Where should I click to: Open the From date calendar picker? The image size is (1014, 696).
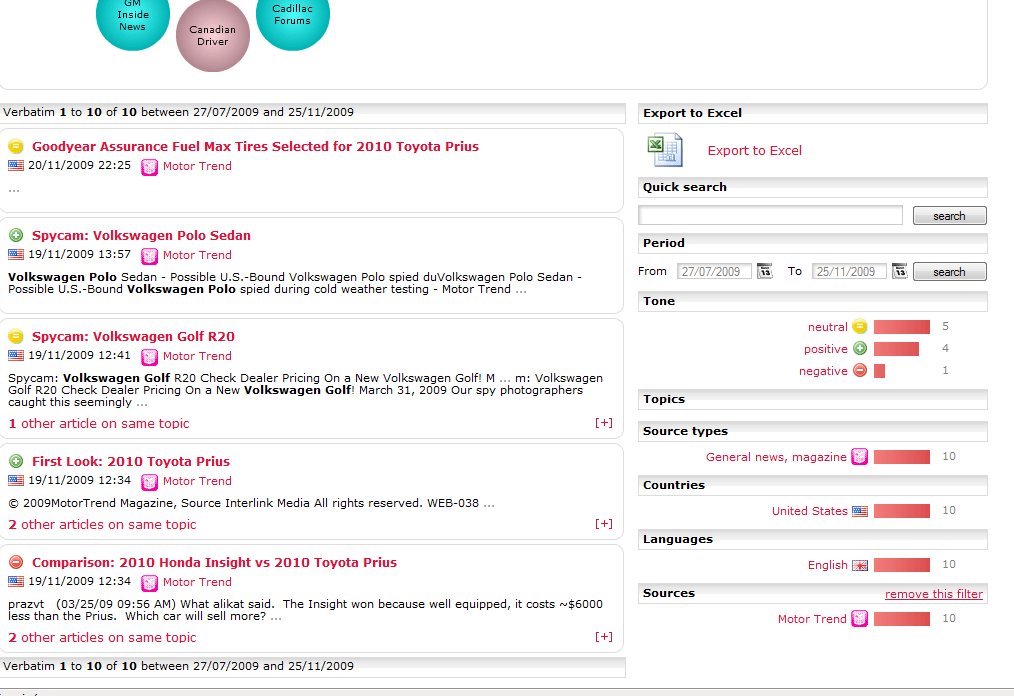(x=765, y=271)
